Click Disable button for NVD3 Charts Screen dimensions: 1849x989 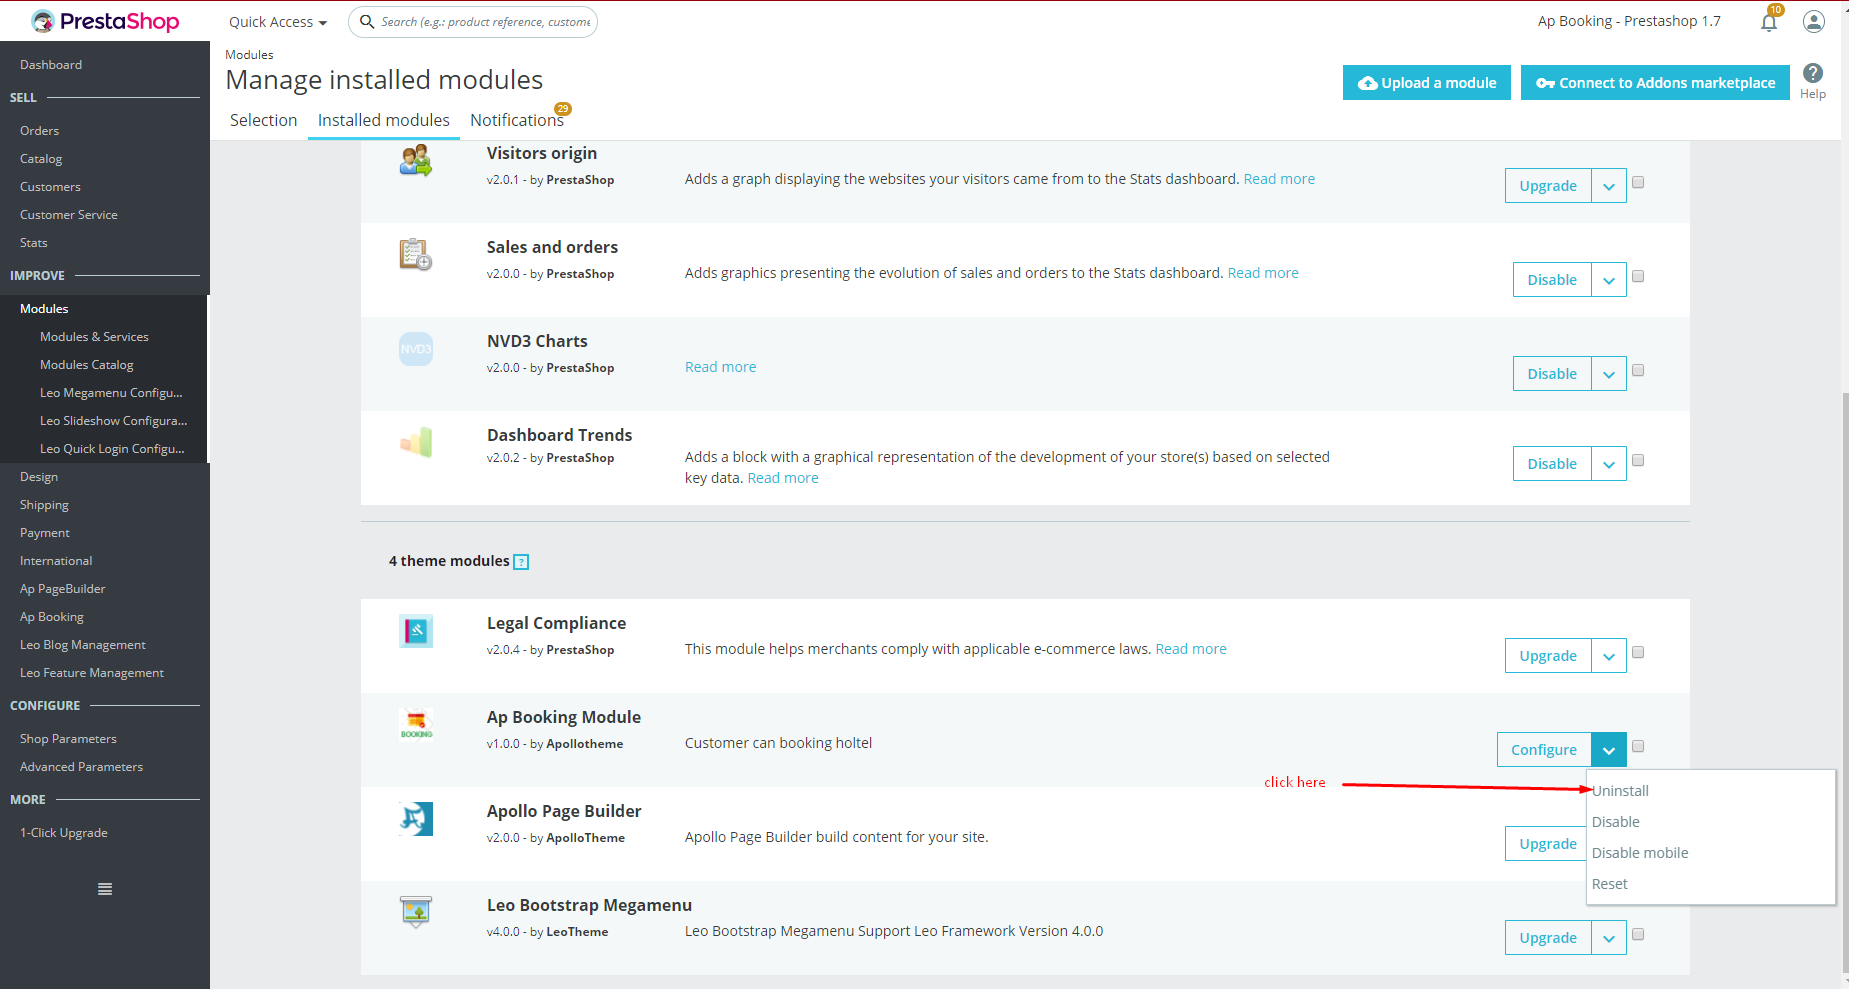pyautogui.click(x=1552, y=374)
